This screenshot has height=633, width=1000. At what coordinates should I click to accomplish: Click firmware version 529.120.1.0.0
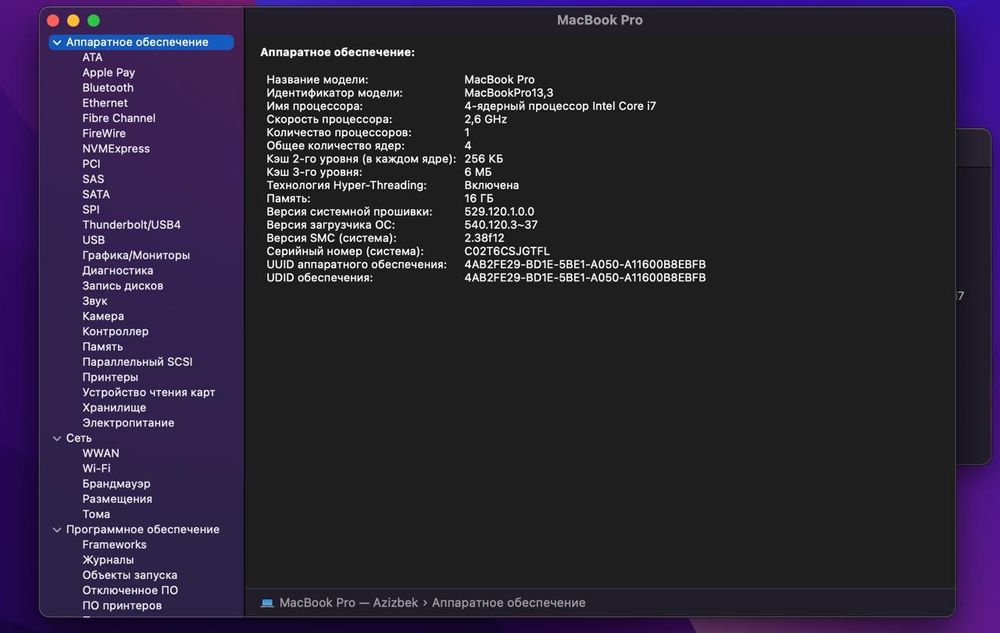(x=499, y=212)
